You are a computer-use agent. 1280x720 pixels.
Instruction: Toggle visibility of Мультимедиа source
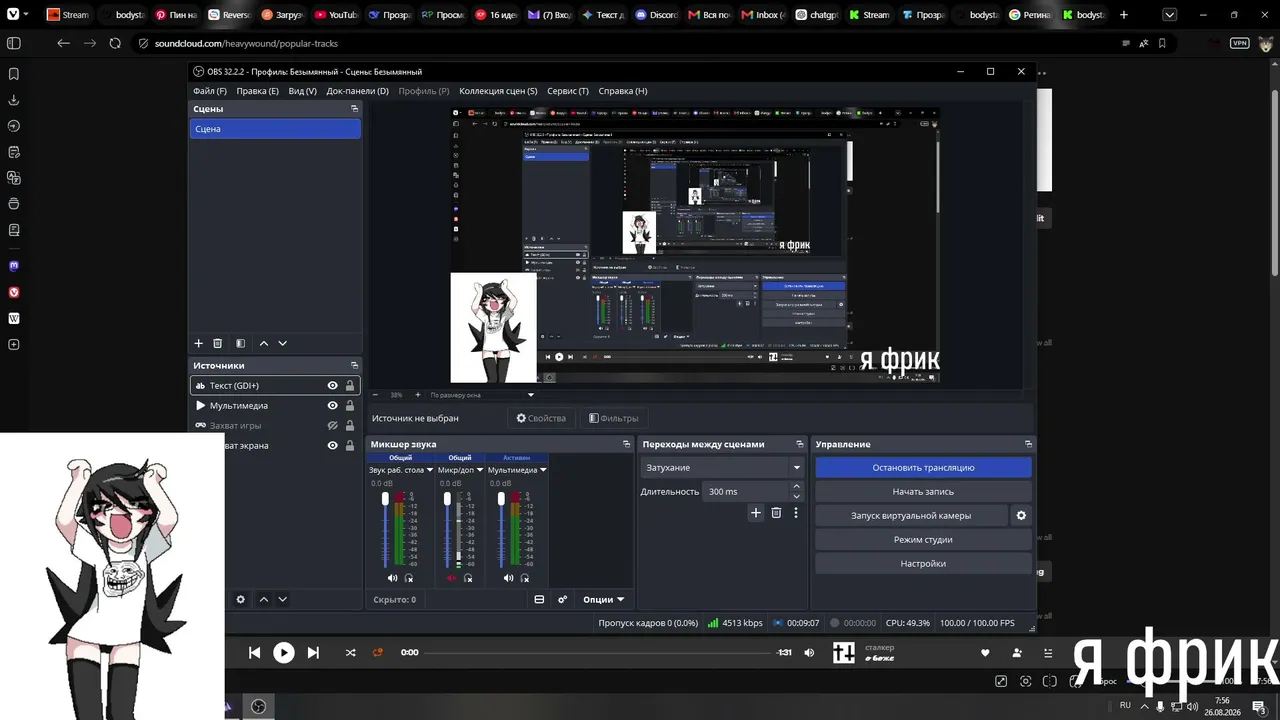pyautogui.click(x=332, y=406)
